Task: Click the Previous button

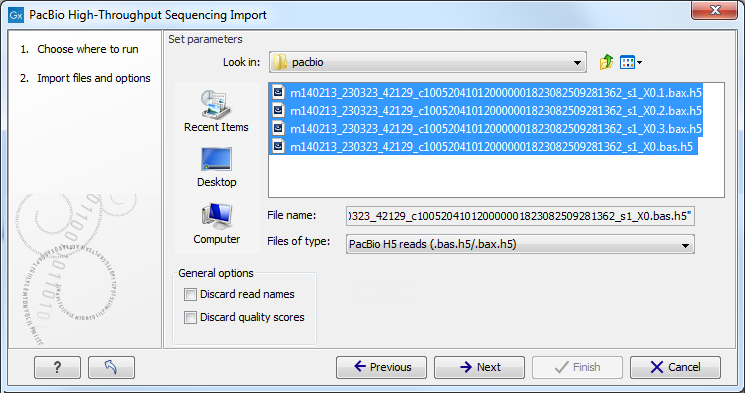Action: 382,367
